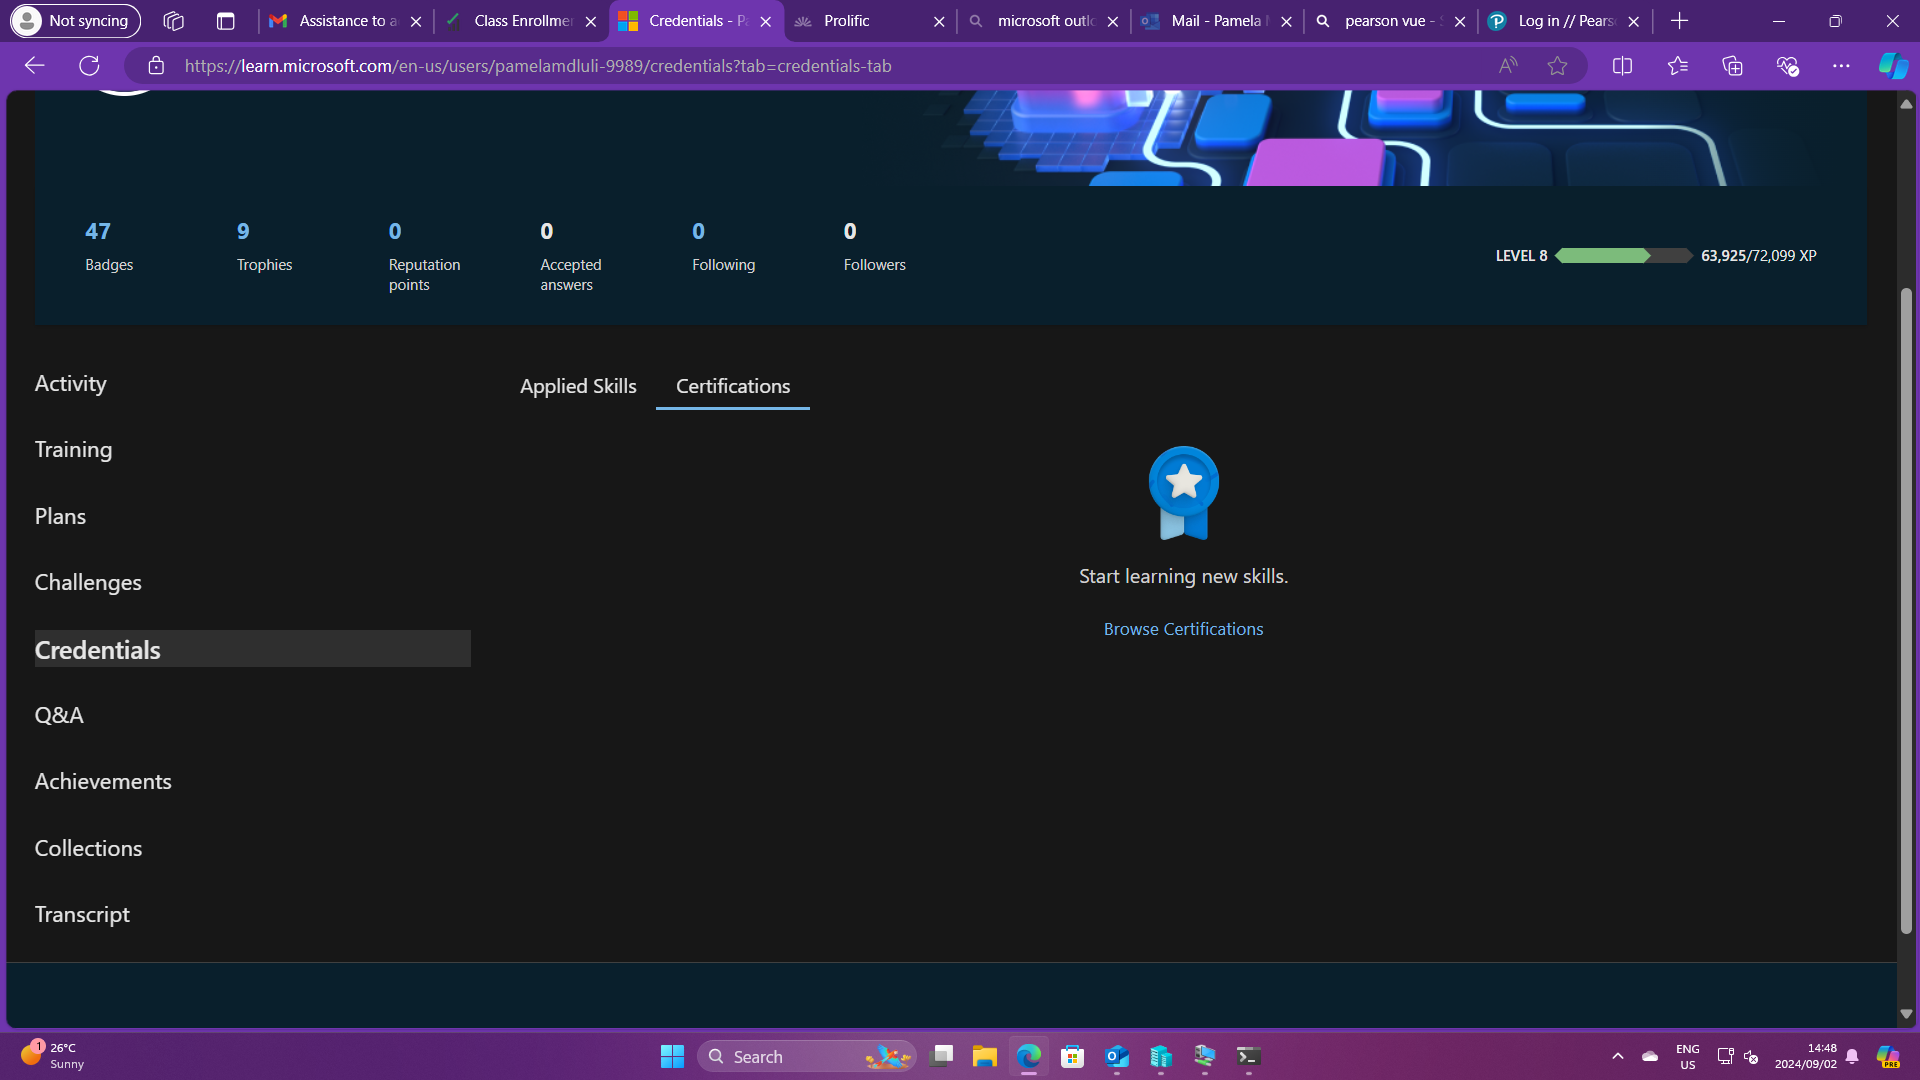Open the Windows Start menu

672,1056
